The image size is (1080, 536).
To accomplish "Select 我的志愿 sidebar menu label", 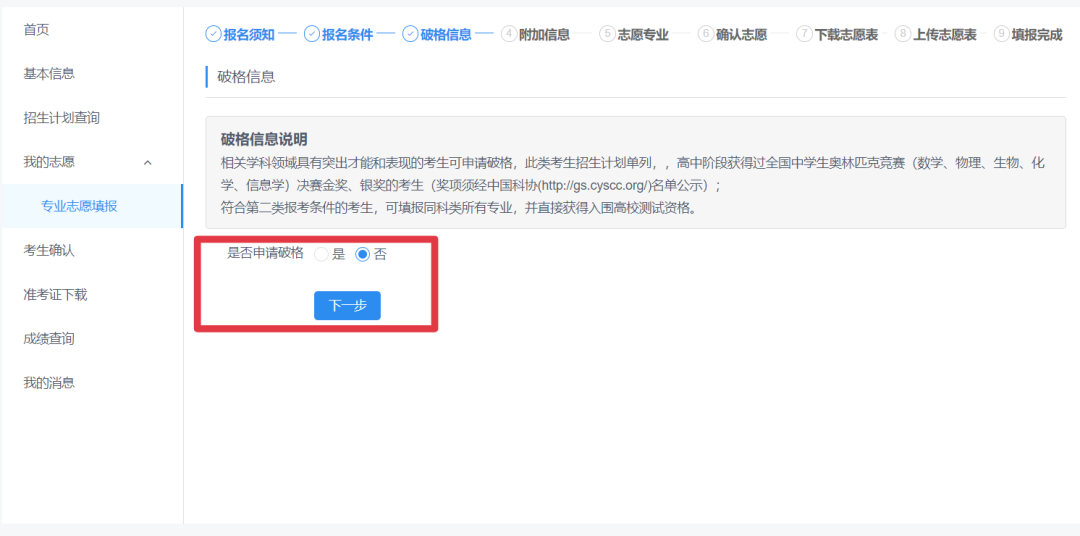I will [49, 162].
